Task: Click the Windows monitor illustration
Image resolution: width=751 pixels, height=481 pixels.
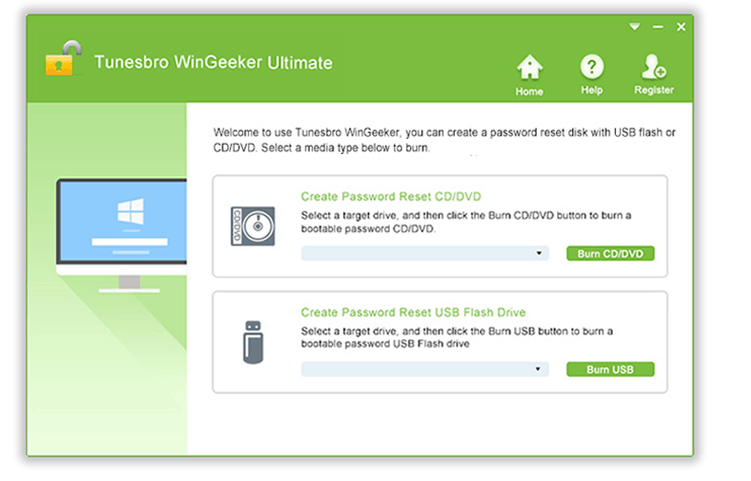Action: pos(121,236)
